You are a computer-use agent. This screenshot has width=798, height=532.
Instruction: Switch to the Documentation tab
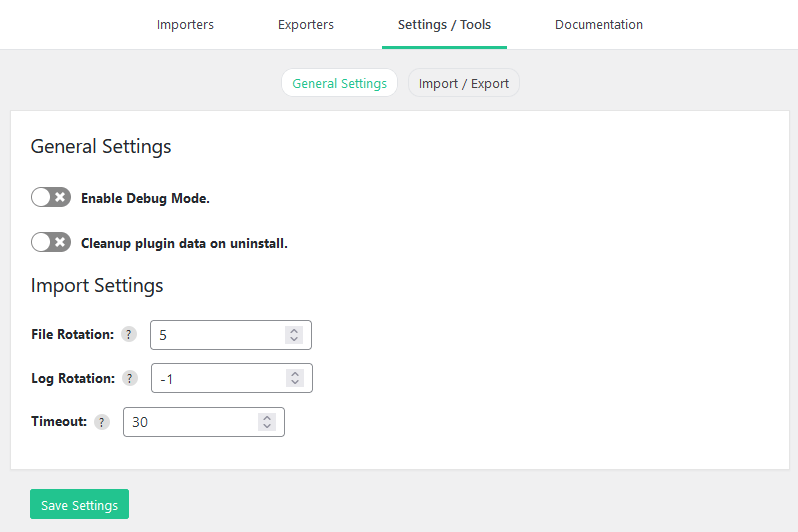point(599,24)
